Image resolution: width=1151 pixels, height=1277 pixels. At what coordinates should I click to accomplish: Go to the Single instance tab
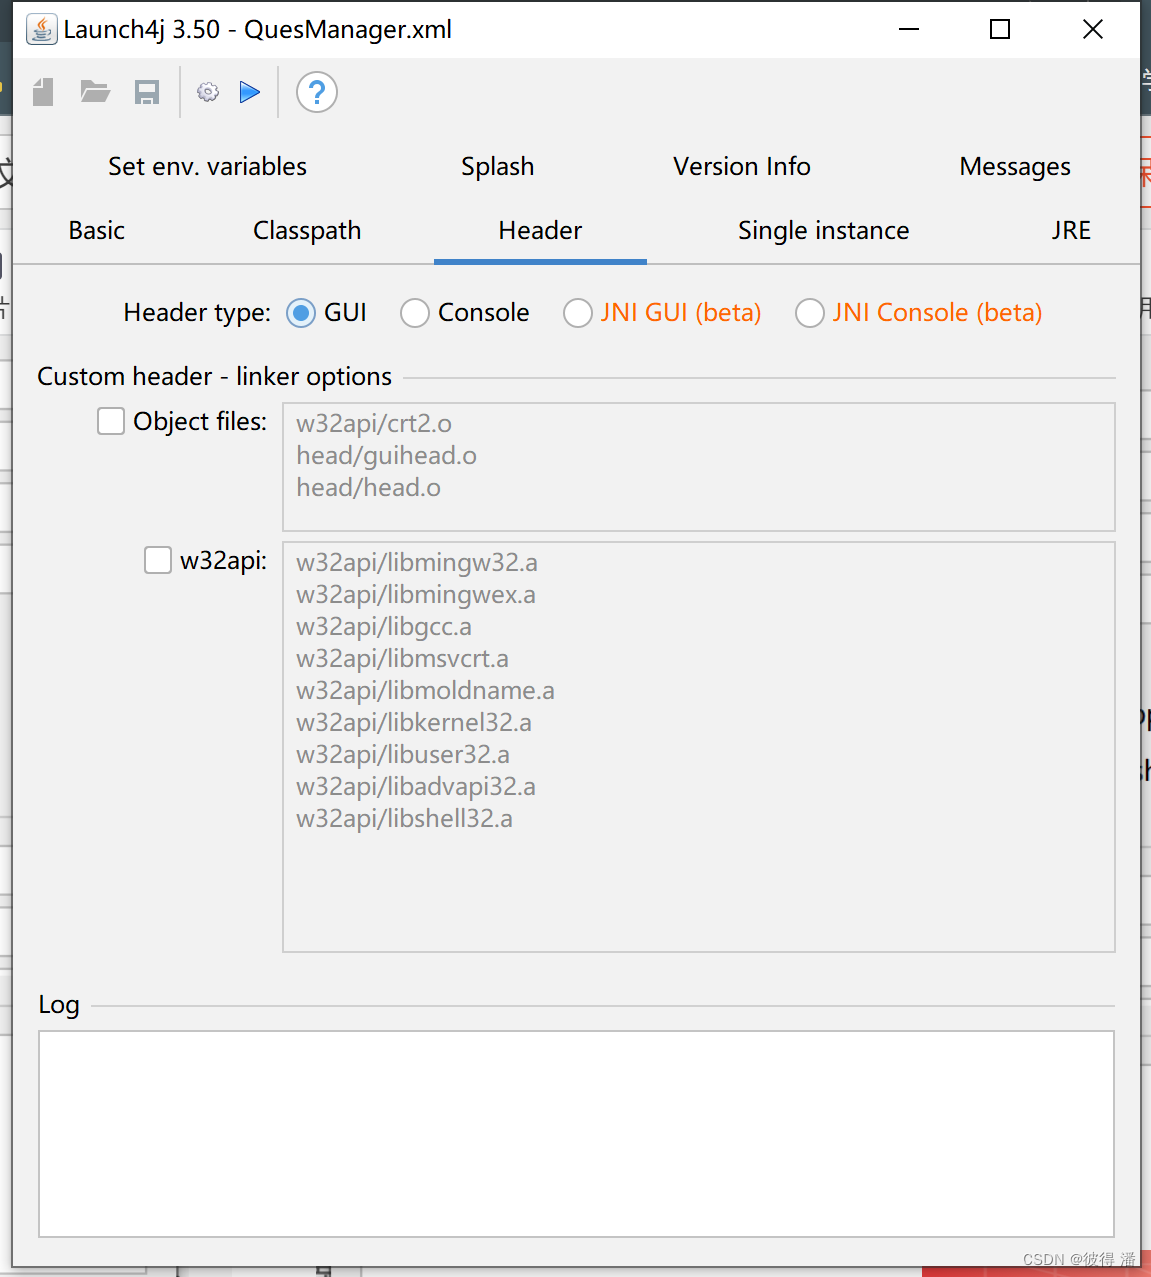824,230
